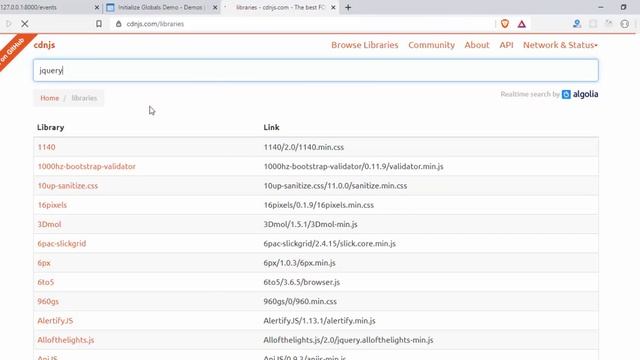Close the Initialize Globals Demo tab
Screen dimensions: 640x360
(x=215, y=7)
